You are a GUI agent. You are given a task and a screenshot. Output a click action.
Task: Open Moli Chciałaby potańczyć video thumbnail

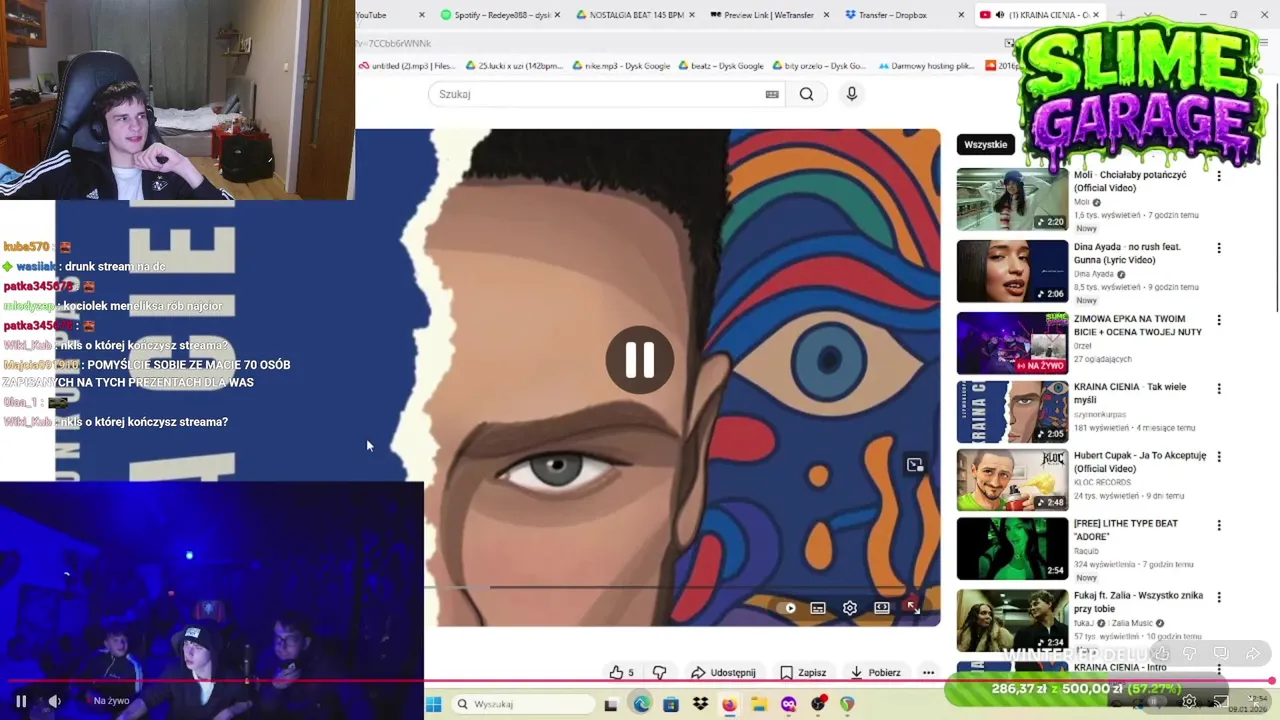pyautogui.click(x=1012, y=199)
